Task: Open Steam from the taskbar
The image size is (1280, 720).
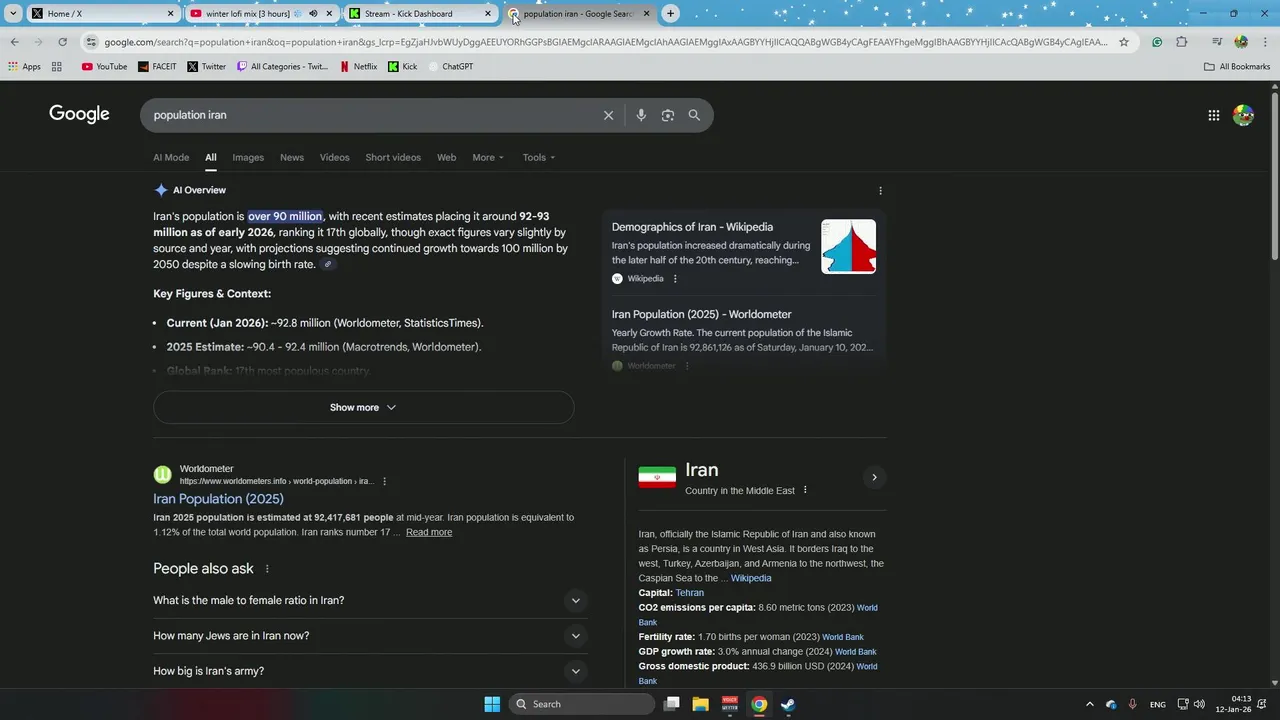Action: tap(788, 704)
